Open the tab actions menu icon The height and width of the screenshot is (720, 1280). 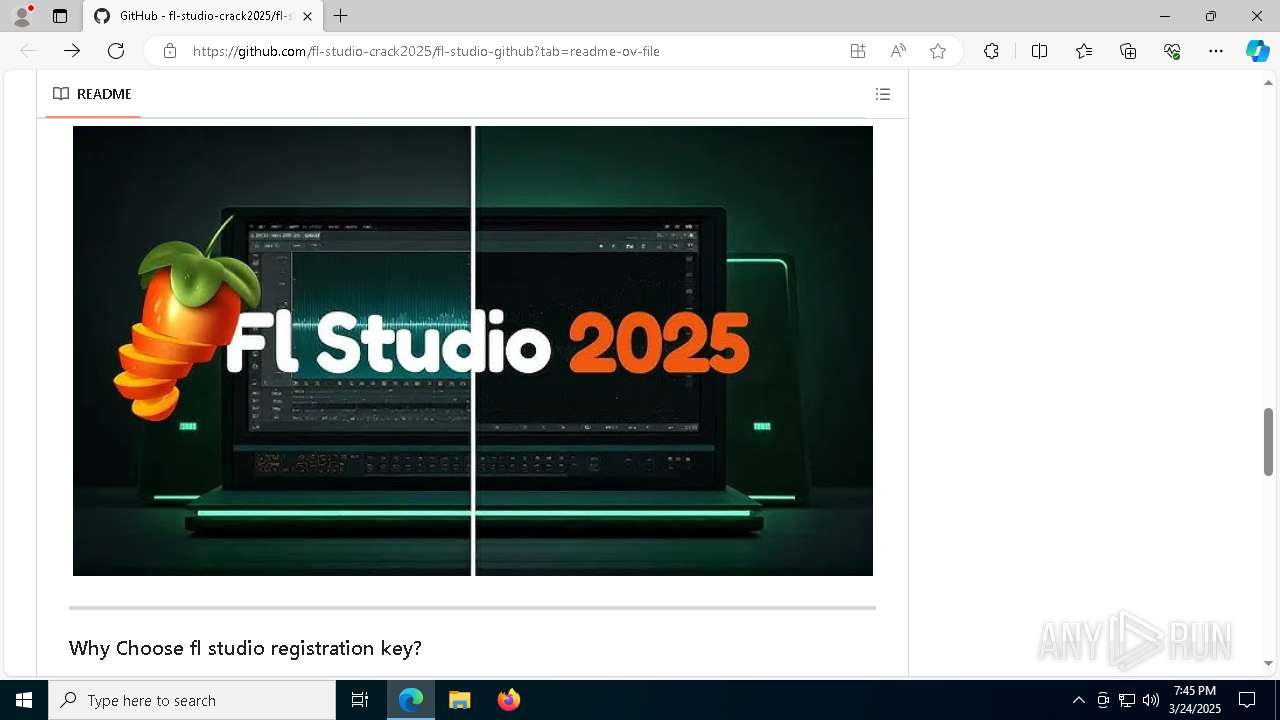coord(60,16)
